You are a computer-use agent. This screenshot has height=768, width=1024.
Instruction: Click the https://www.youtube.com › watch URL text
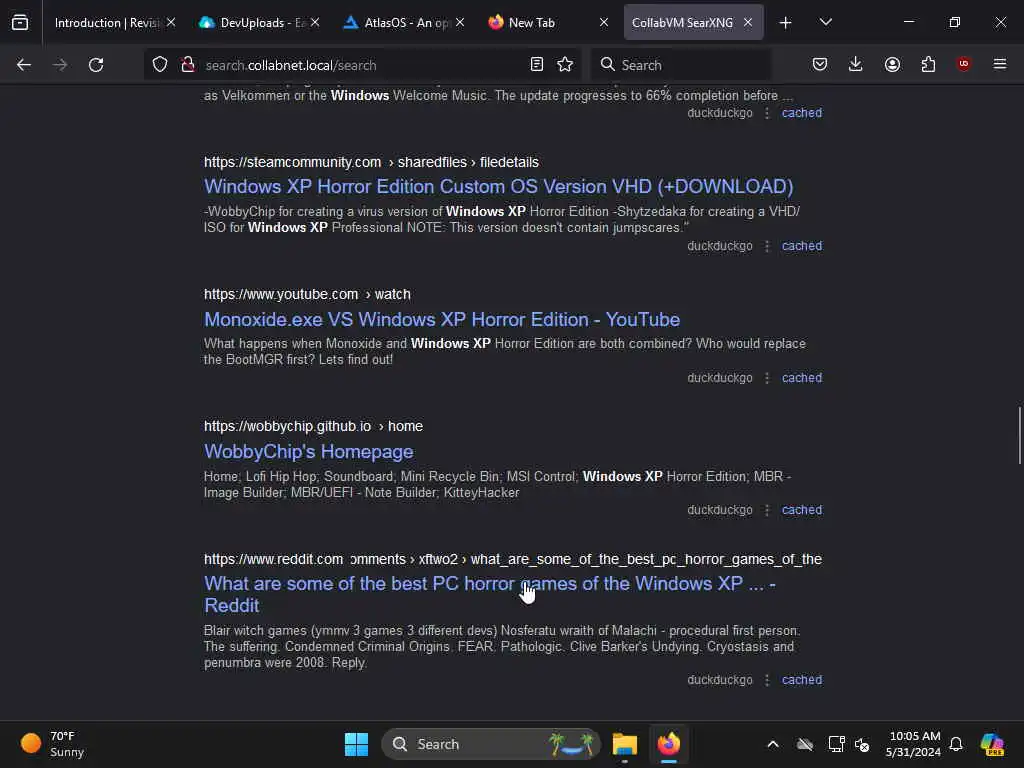pyautogui.click(x=307, y=295)
